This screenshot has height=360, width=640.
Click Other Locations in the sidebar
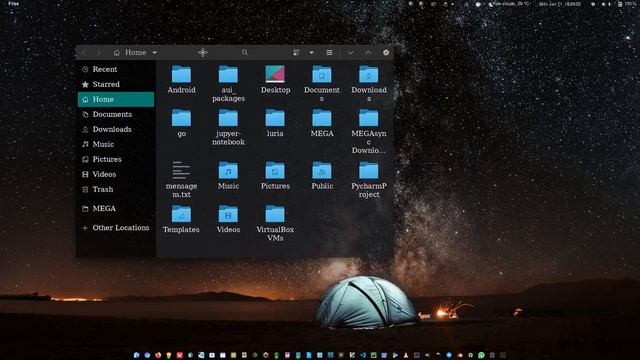[116, 228]
